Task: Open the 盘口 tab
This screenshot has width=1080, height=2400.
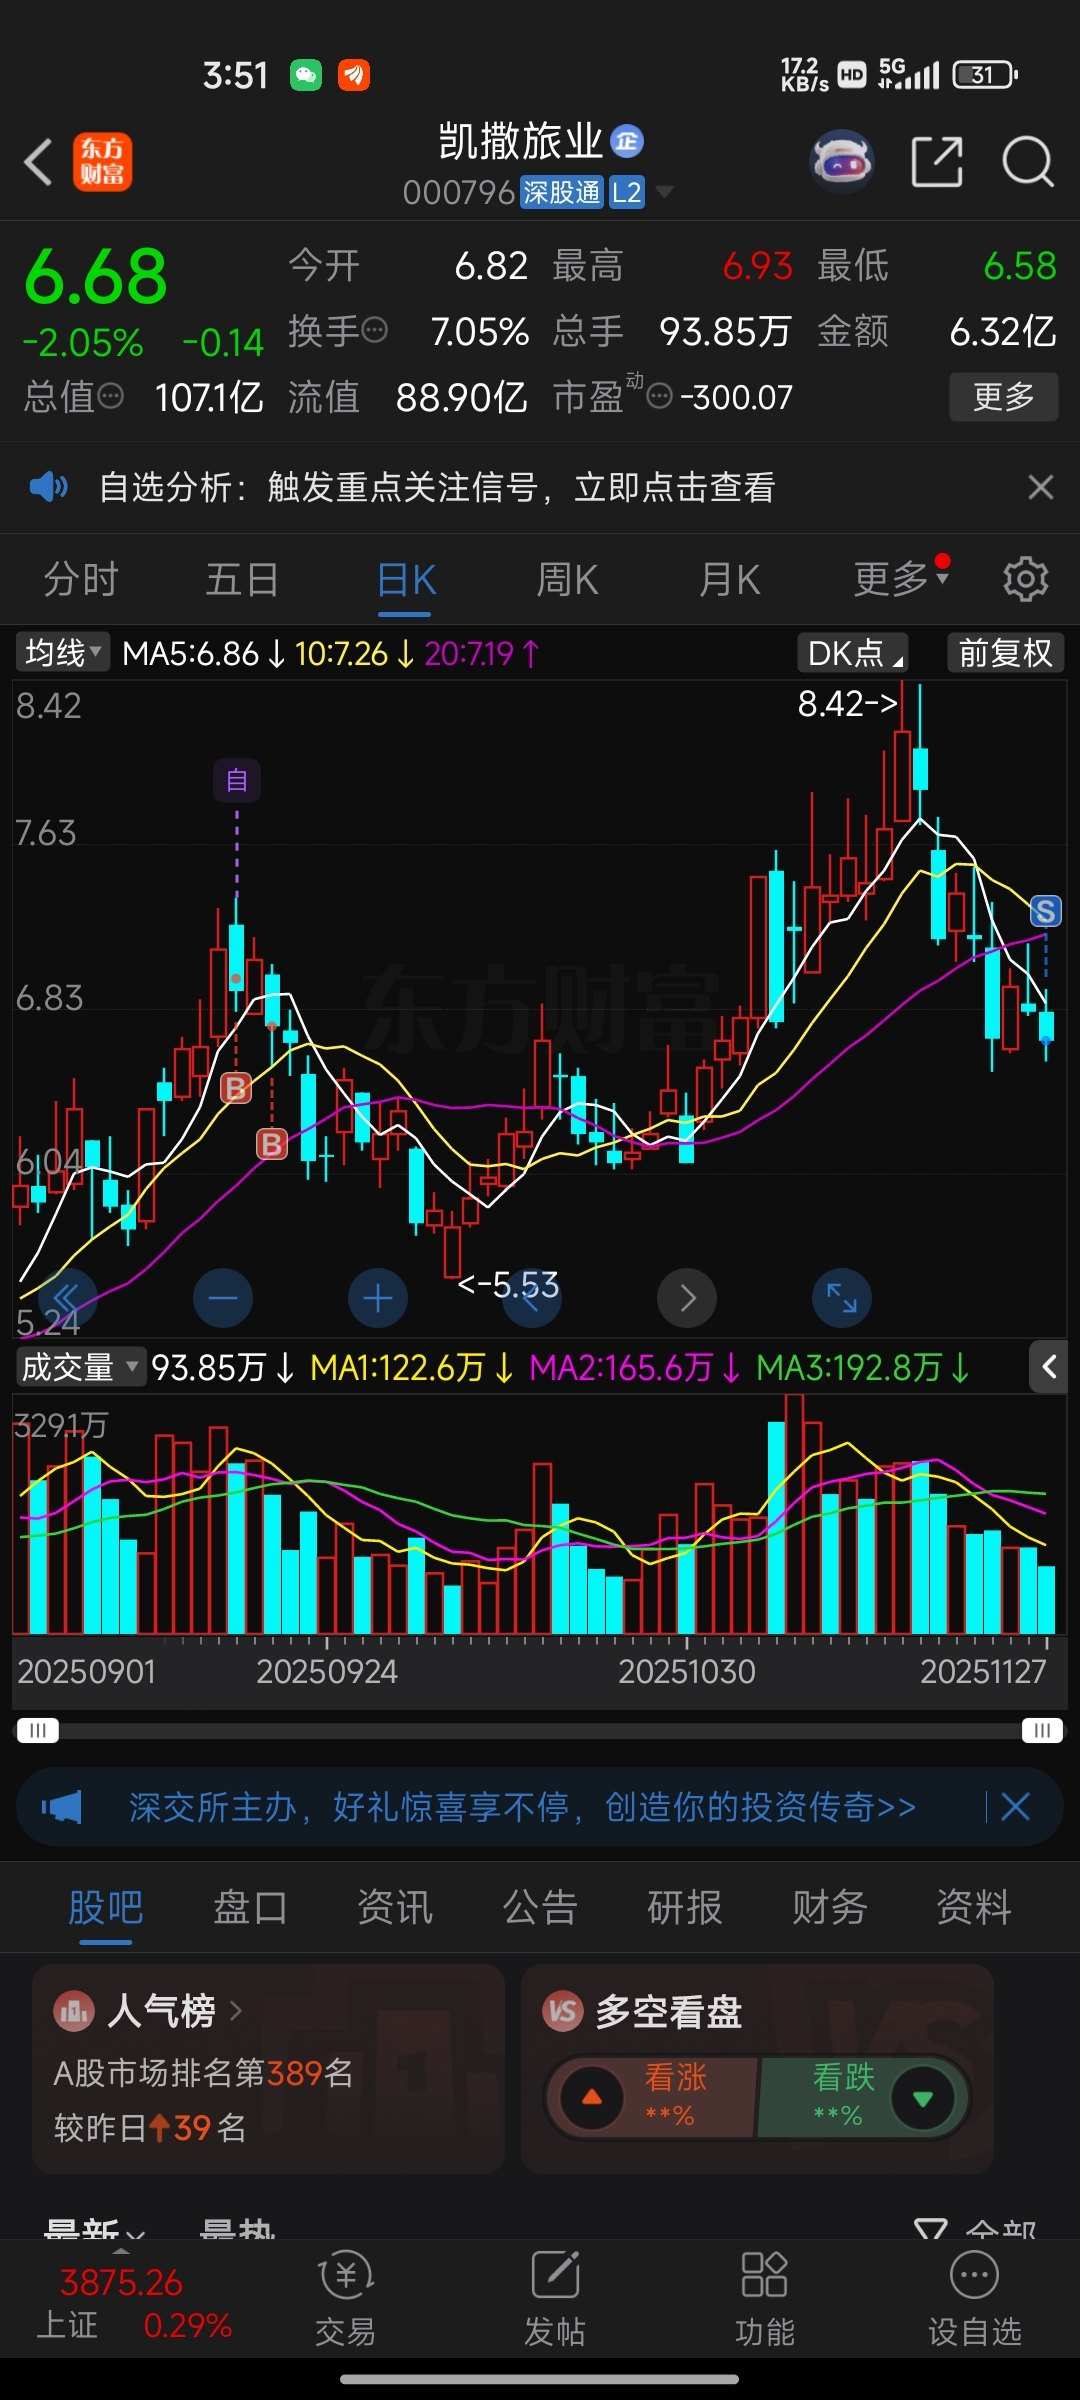Action: point(250,1907)
